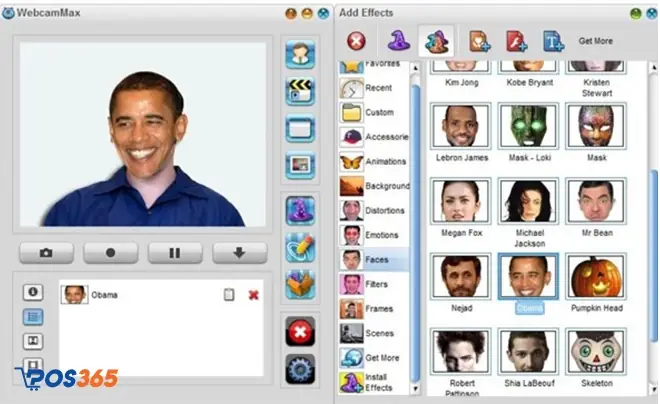Click the add picture effect icon
The height and width of the screenshot is (404, 660).
[x=479, y=41]
